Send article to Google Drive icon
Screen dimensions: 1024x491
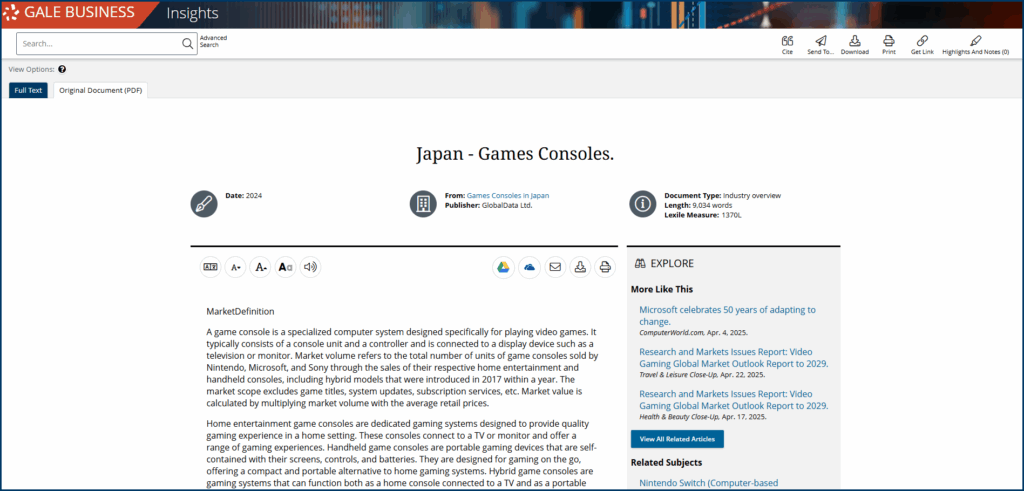tap(504, 267)
